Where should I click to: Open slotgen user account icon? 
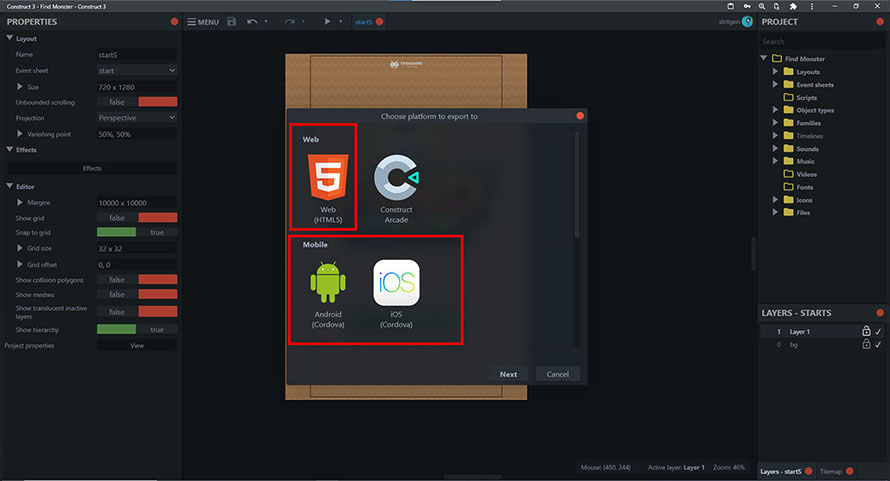[x=747, y=22]
